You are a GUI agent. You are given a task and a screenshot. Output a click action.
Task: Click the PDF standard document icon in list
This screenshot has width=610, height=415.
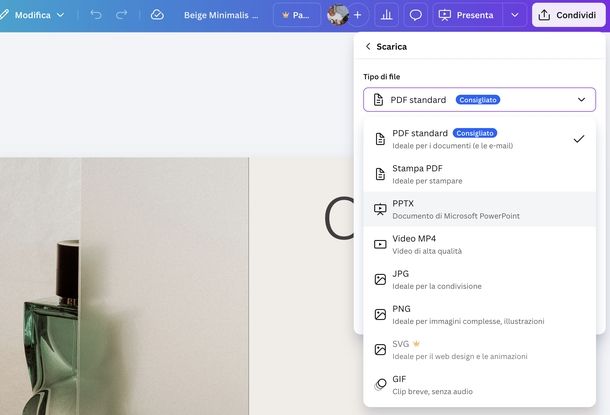380,139
